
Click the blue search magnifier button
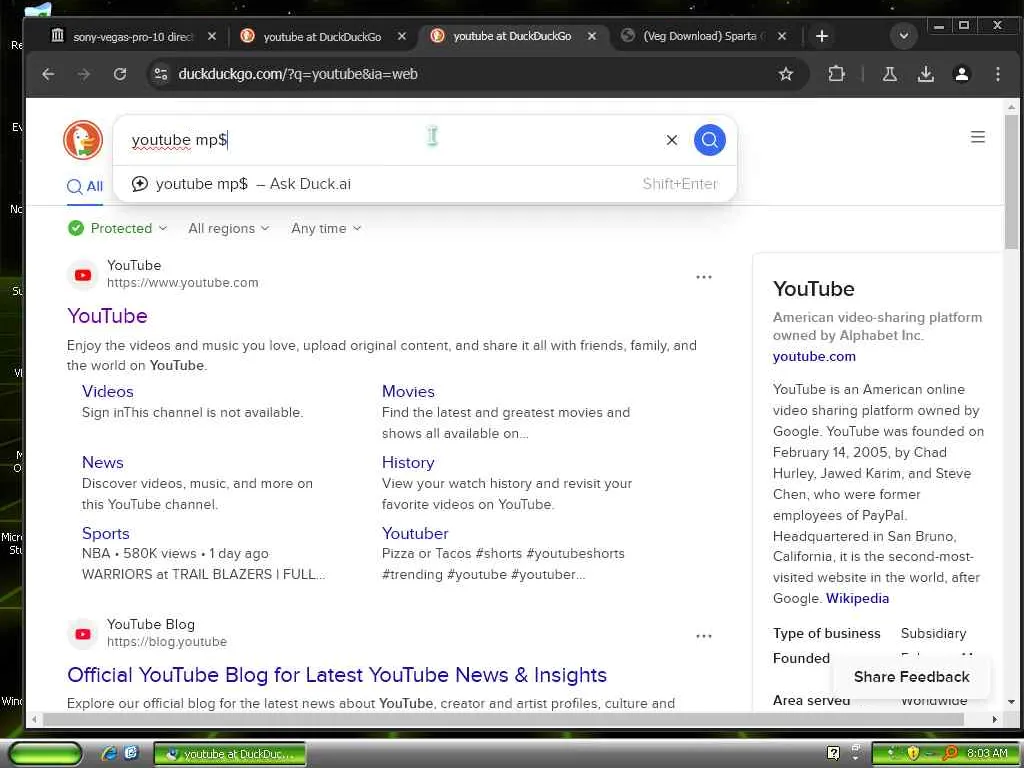[709, 140]
